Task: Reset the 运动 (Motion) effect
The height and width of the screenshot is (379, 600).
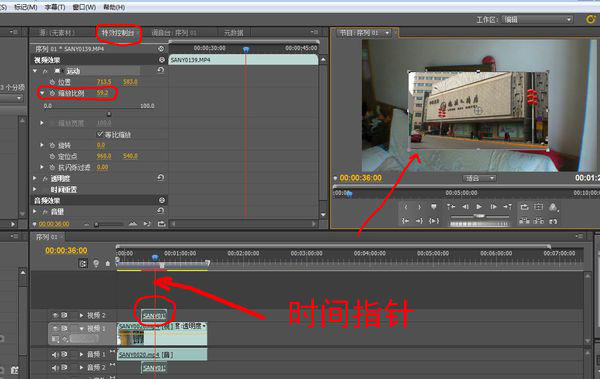Action: 161,70
